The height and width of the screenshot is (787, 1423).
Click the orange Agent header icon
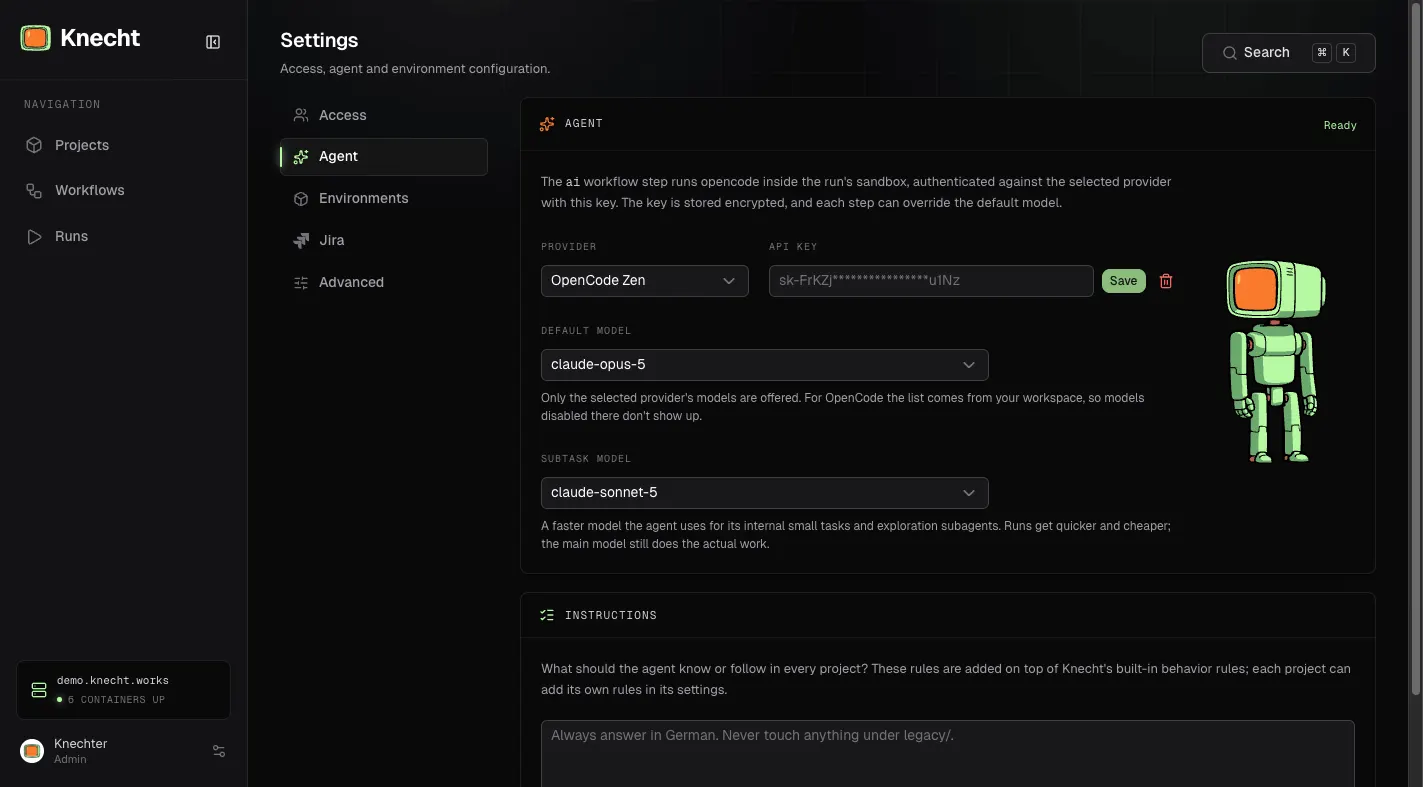pyautogui.click(x=547, y=124)
